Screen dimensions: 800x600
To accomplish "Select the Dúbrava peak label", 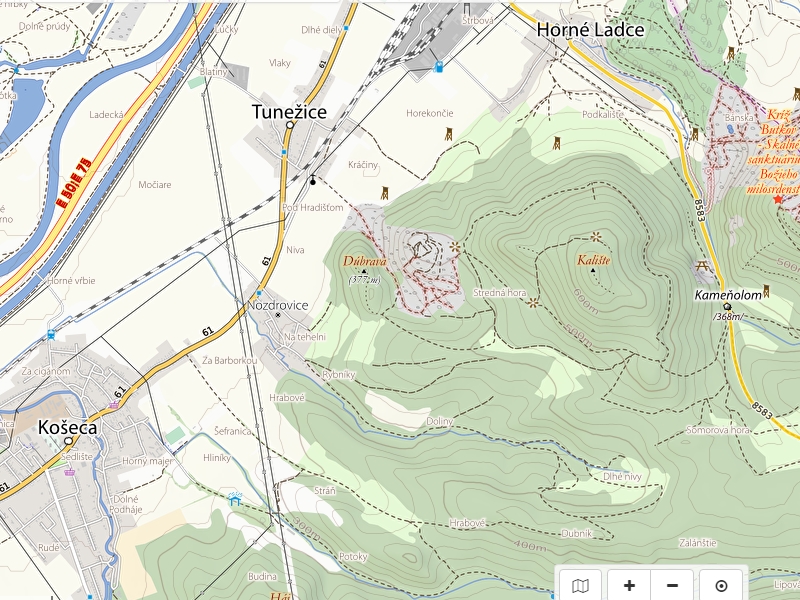I will 364,261.
